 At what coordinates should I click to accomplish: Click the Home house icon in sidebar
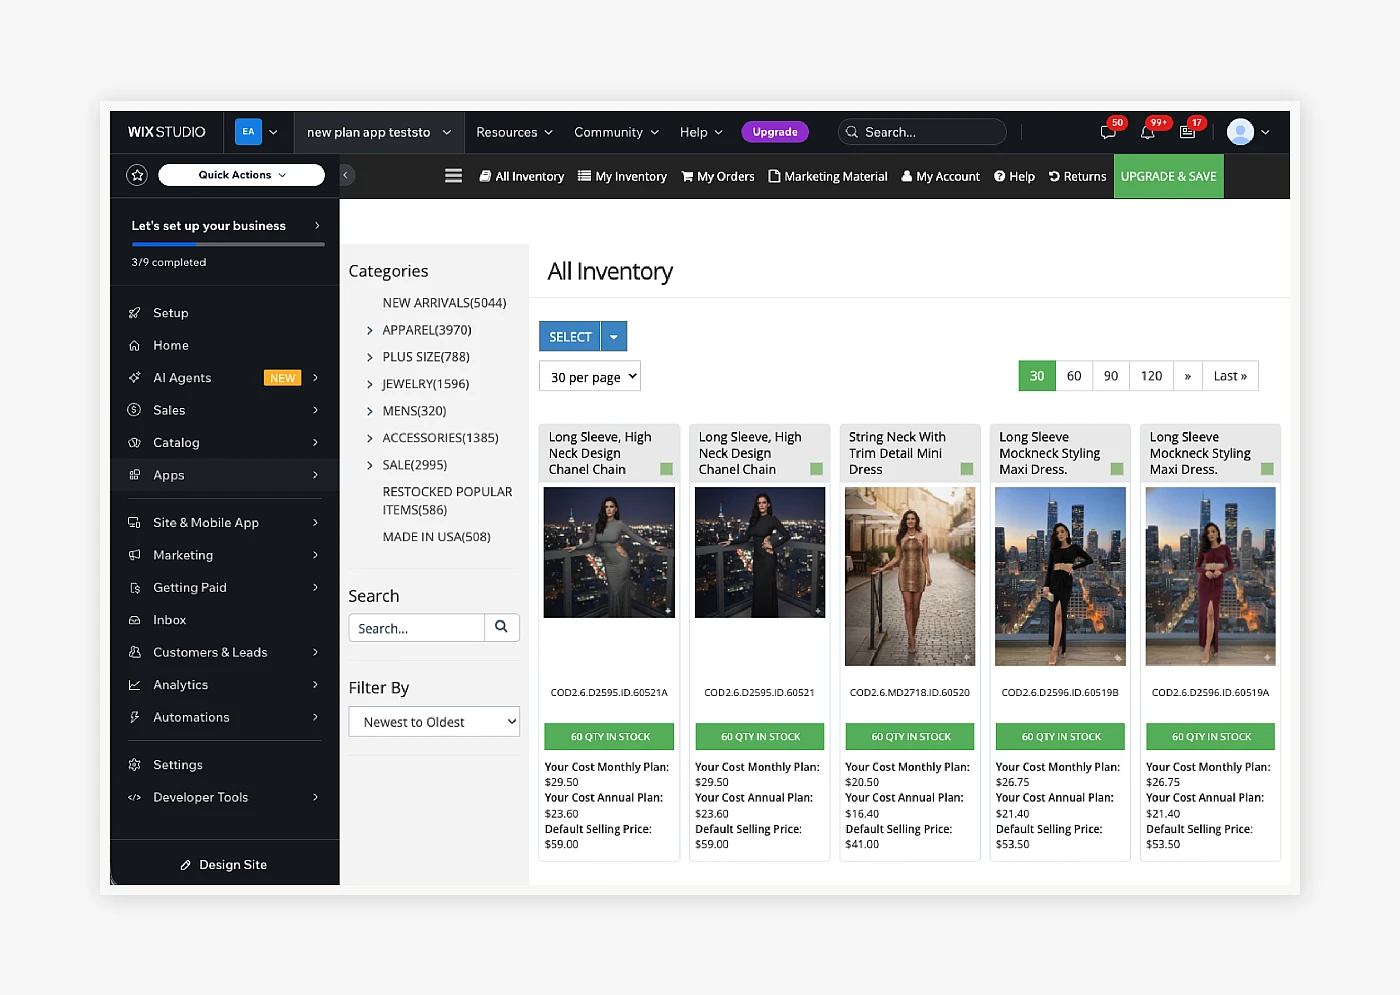point(135,345)
